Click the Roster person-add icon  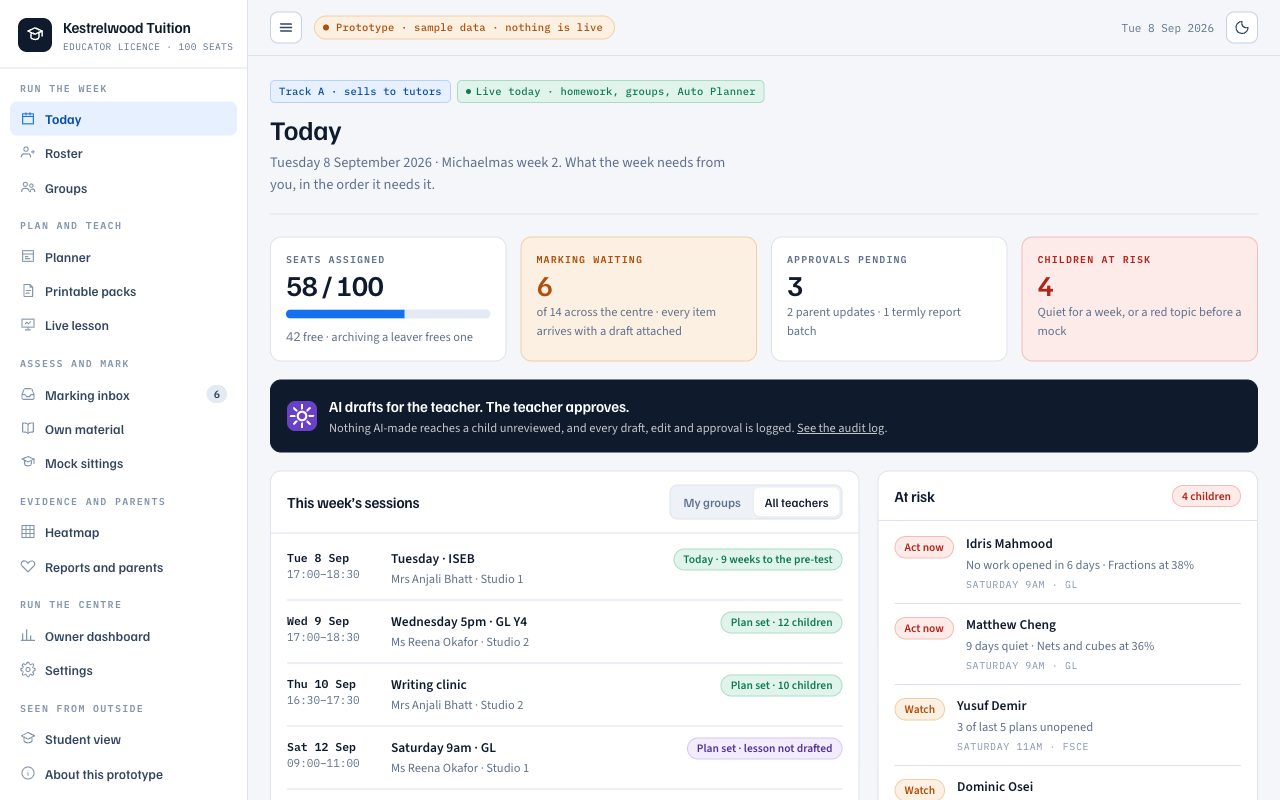(x=28, y=153)
